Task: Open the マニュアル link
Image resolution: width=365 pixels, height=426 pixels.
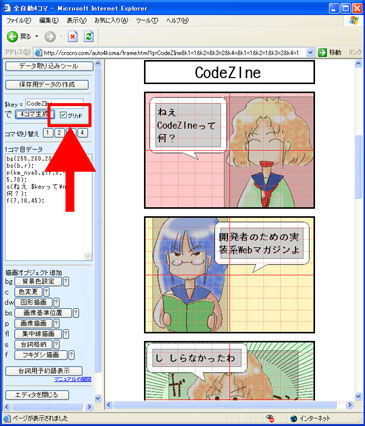Action: (73, 380)
